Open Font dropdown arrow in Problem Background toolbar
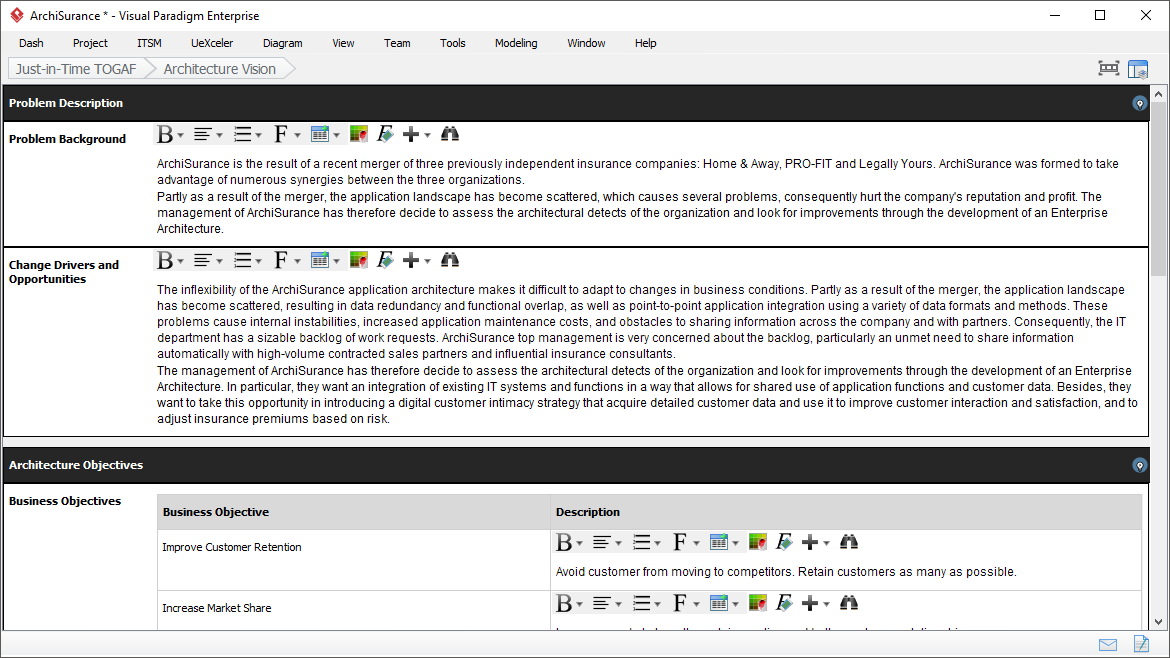The width and height of the screenshot is (1170, 658). (x=298, y=135)
